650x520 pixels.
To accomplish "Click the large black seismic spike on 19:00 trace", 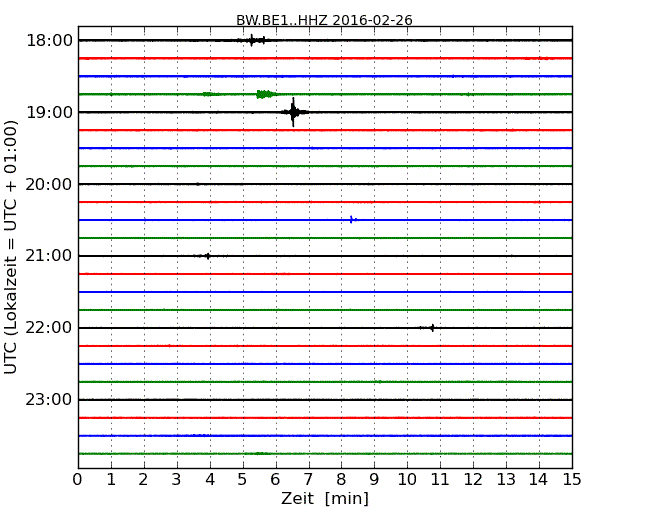I will coord(293,112).
